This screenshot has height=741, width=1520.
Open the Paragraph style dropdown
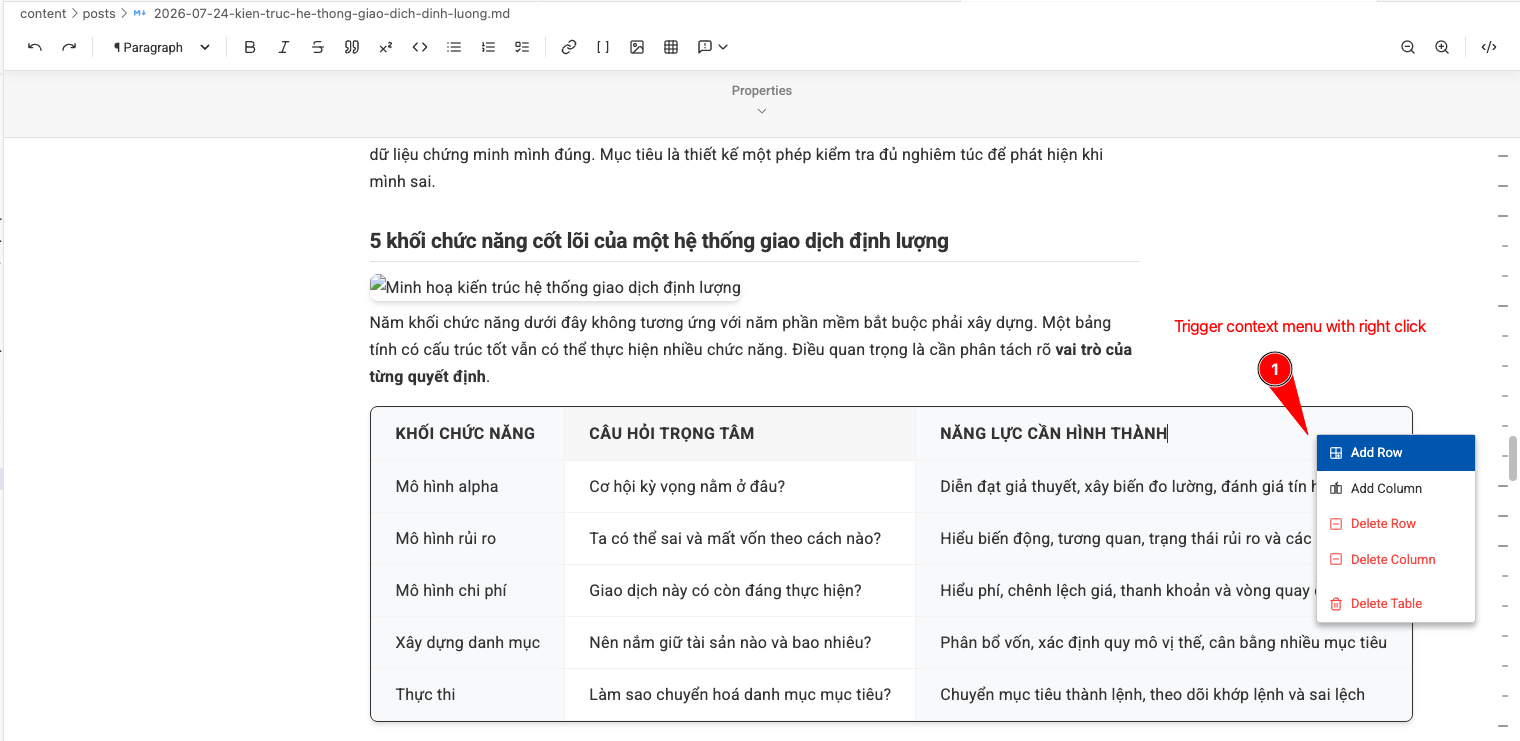(x=161, y=47)
